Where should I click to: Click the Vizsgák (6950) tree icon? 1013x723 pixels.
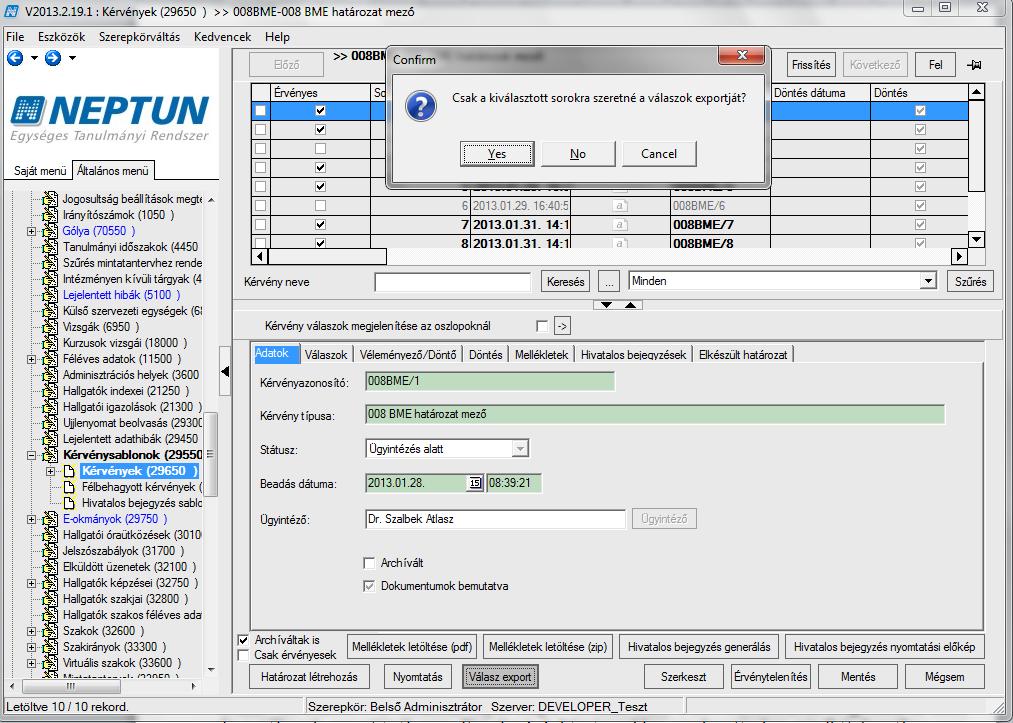click(x=50, y=327)
